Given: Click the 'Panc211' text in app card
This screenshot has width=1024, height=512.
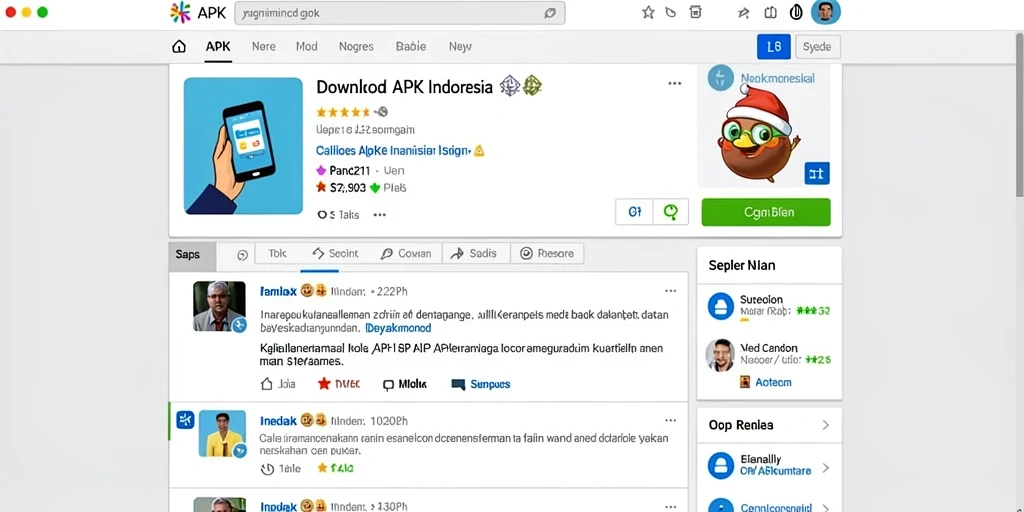Looking at the screenshot, I should click(x=349, y=171).
